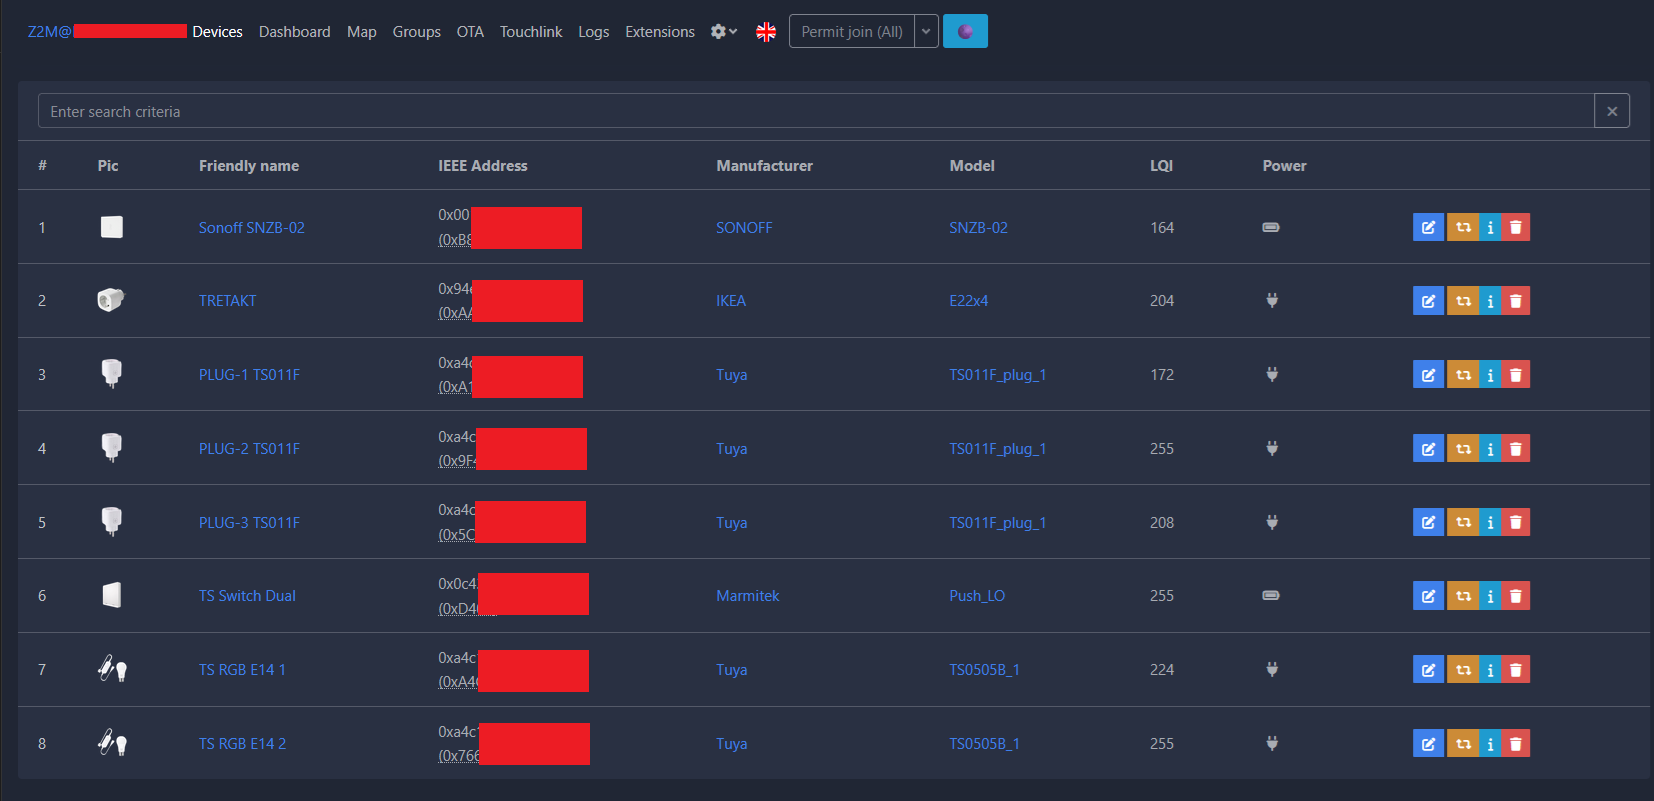
Task: Focus the search criteria input field
Action: 815,112
